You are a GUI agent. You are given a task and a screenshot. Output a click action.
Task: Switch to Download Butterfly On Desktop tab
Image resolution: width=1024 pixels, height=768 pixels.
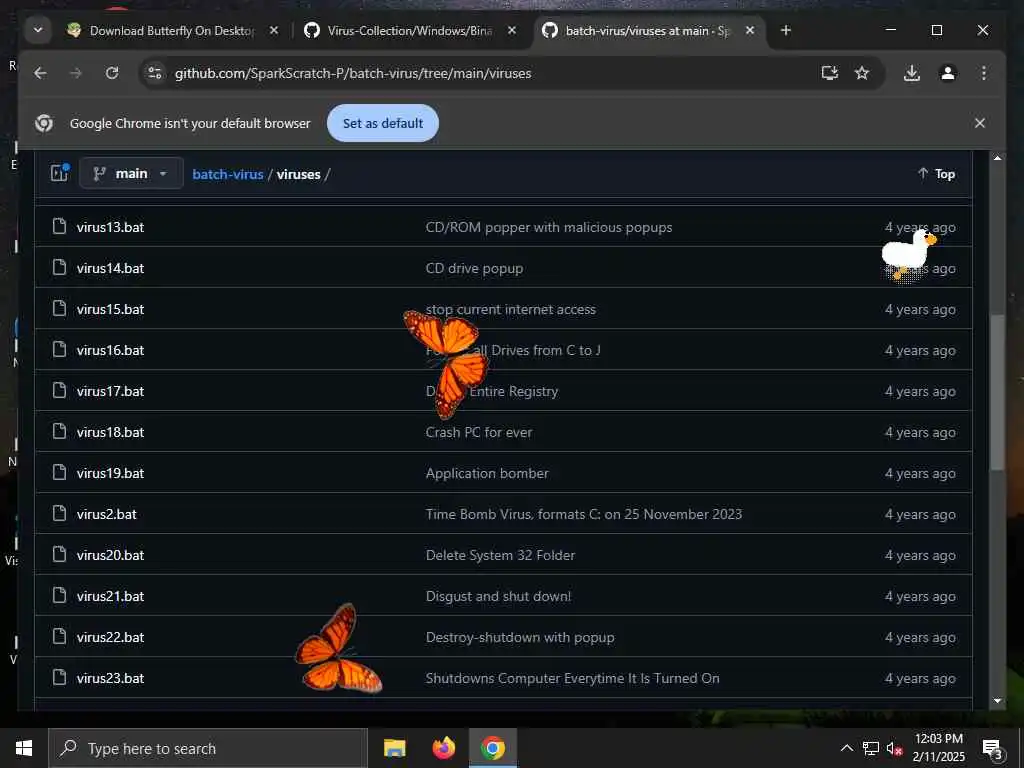pyautogui.click(x=173, y=30)
